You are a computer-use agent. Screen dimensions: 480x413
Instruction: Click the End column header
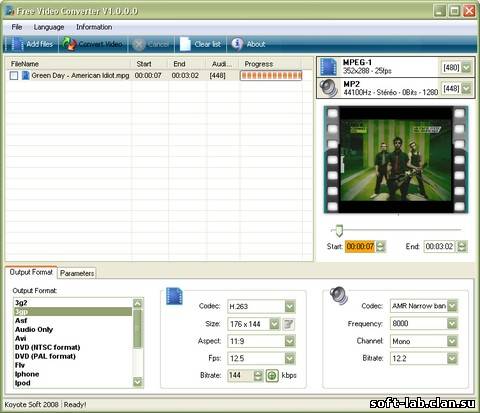pyautogui.click(x=186, y=64)
